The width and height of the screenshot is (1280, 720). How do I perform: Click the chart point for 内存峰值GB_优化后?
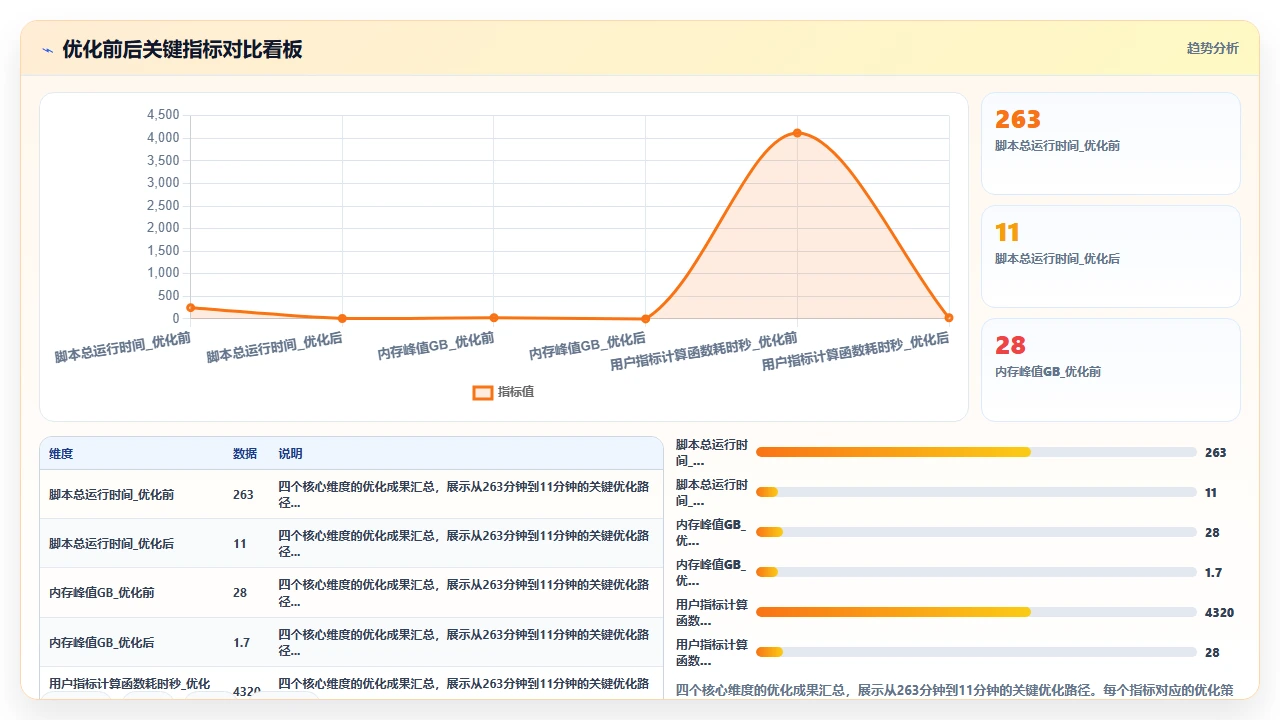click(x=645, y=319)
